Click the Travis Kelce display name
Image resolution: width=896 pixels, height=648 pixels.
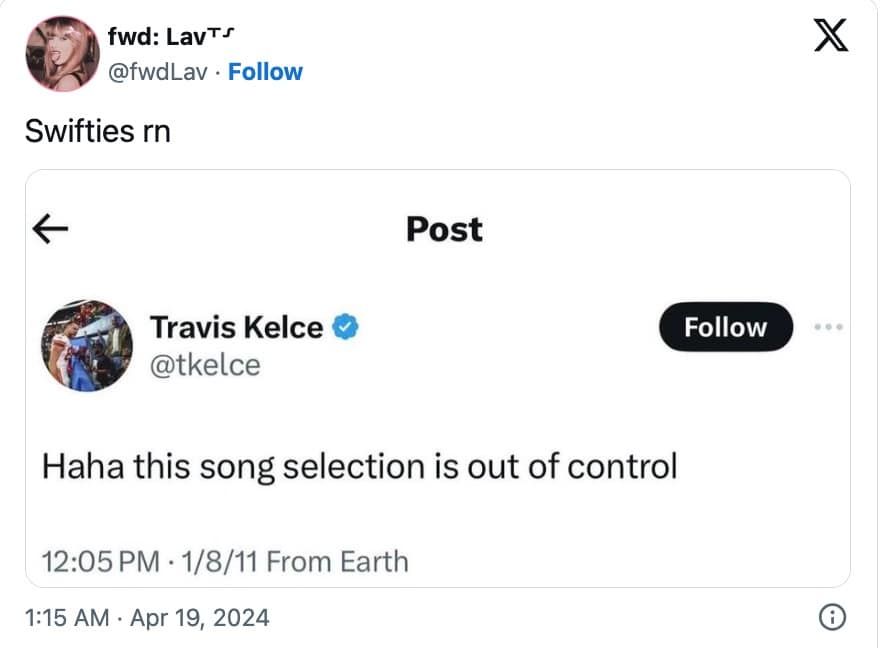pos(236,327)
